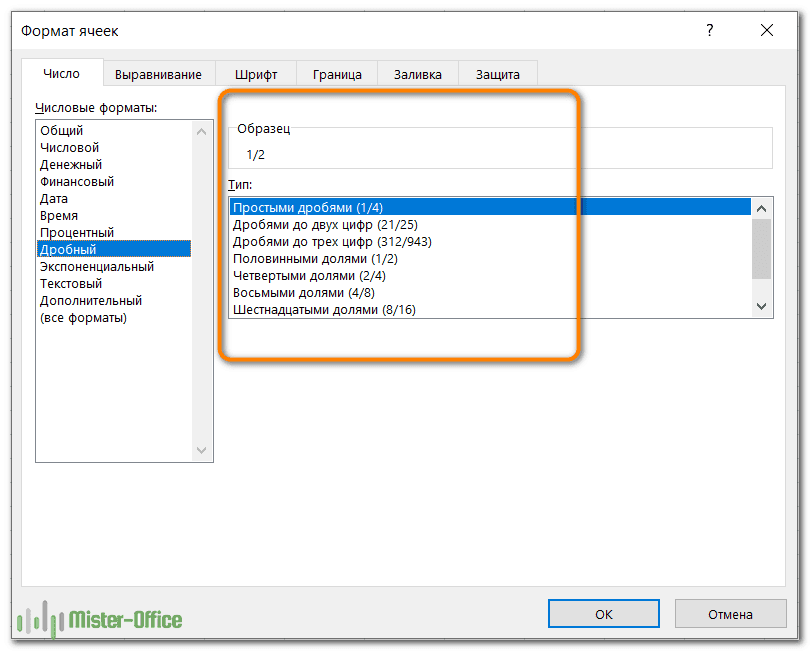The height and width of the screenshot is (651, 810).
Task: Go to the Граница tab
Action: [337, 74]
